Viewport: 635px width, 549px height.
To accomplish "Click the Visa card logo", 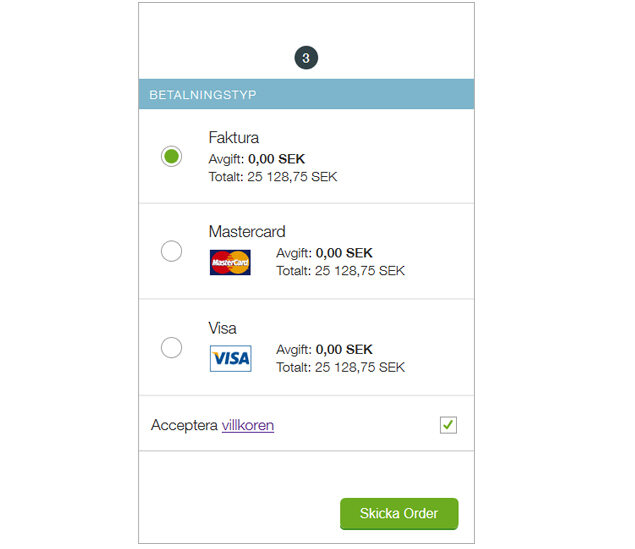I will coord(230,358).
